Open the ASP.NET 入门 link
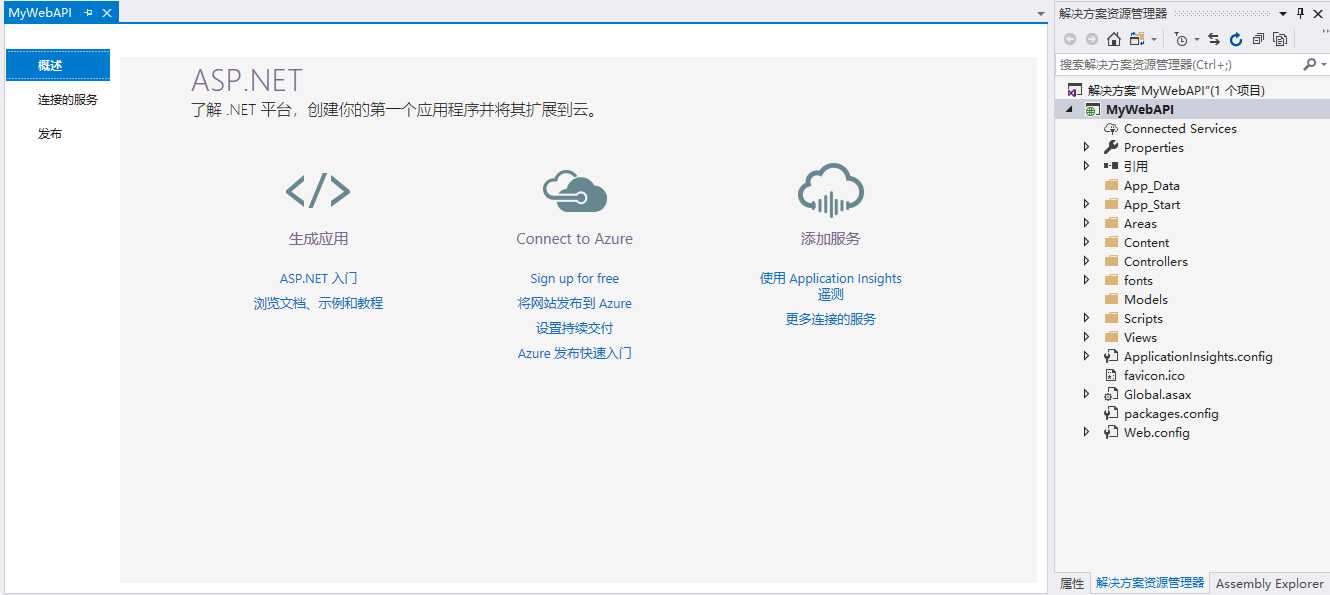 pos(318,278)
